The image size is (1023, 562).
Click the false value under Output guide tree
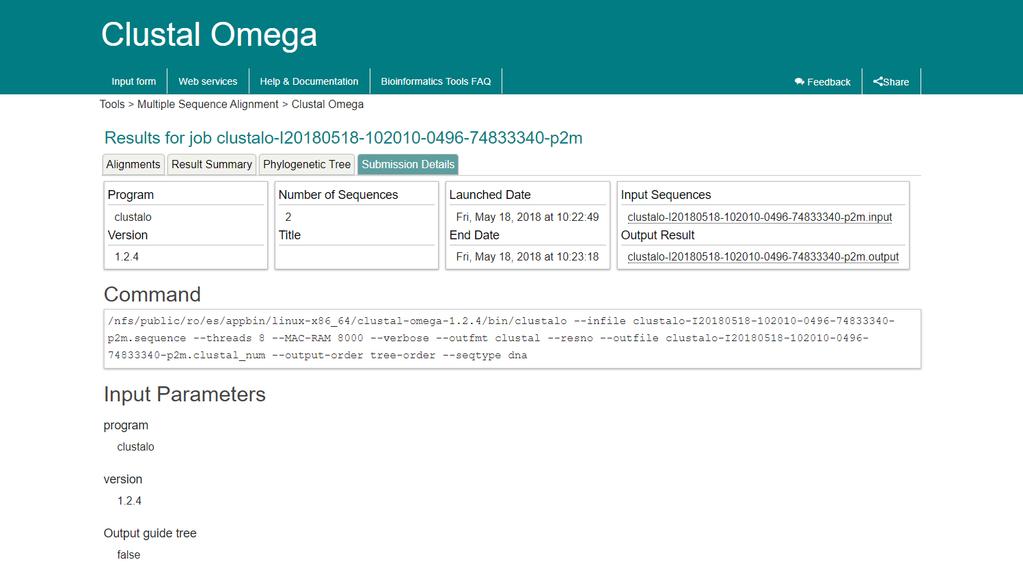[x=129, y=555]
